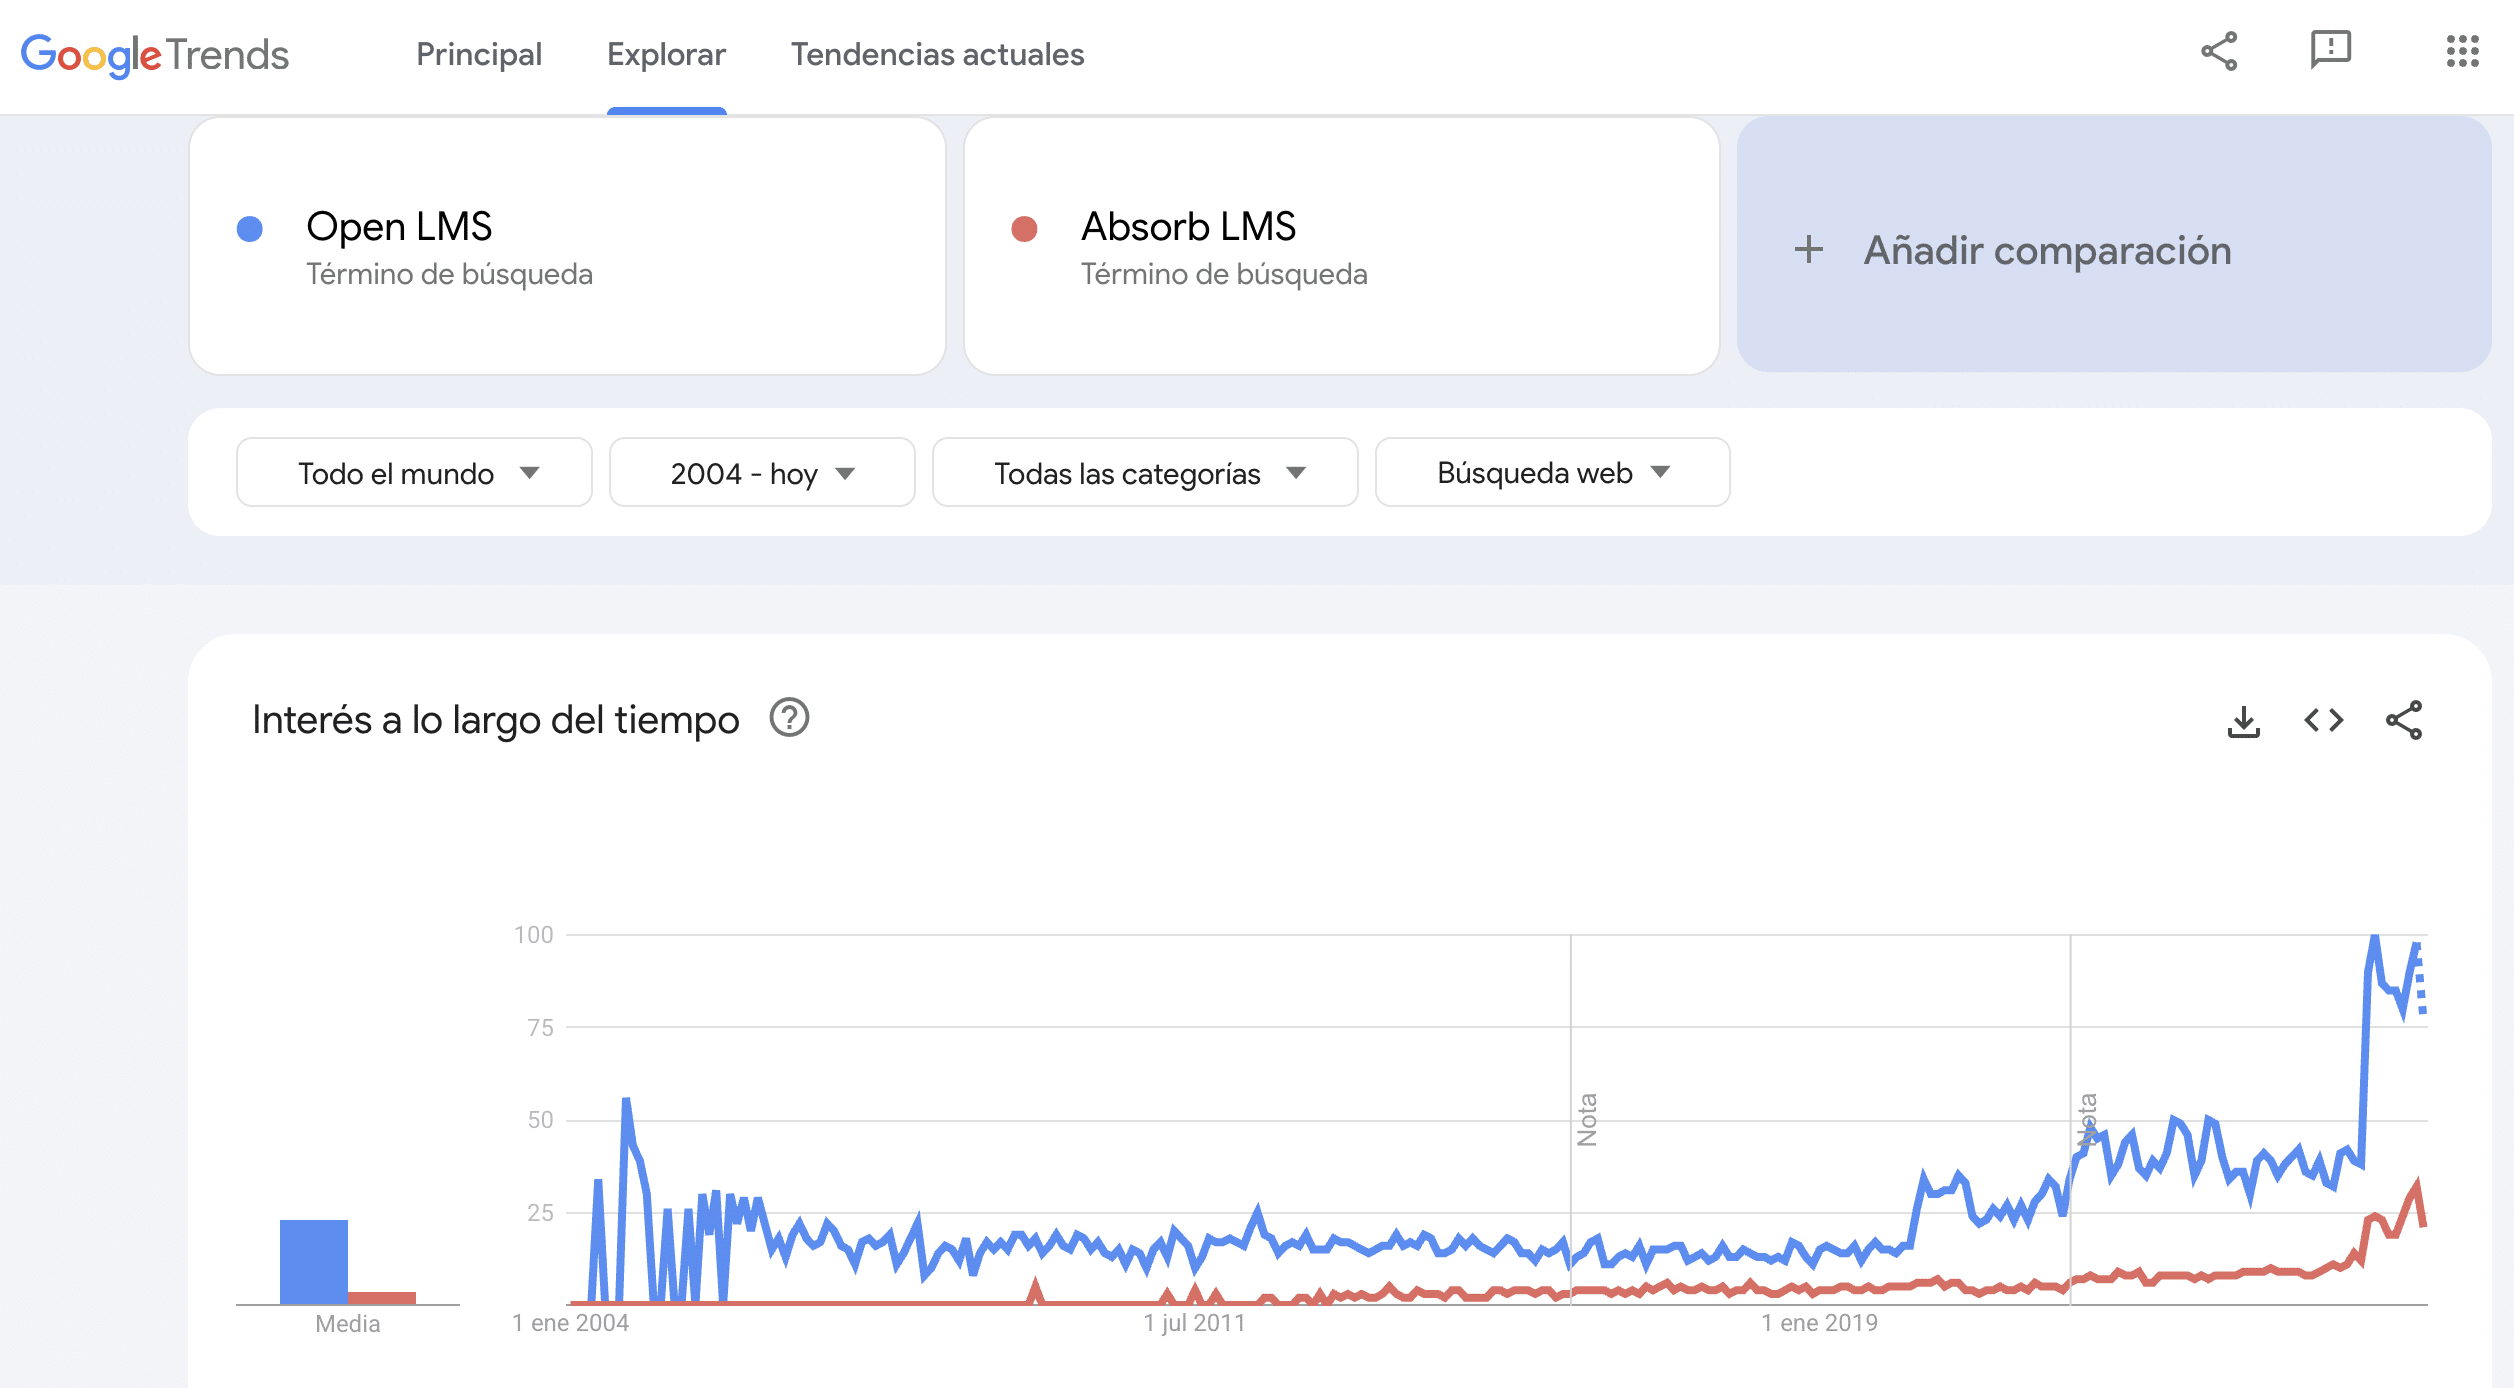
Task: Open the Tendencias actuales tab
Action: 936,55
